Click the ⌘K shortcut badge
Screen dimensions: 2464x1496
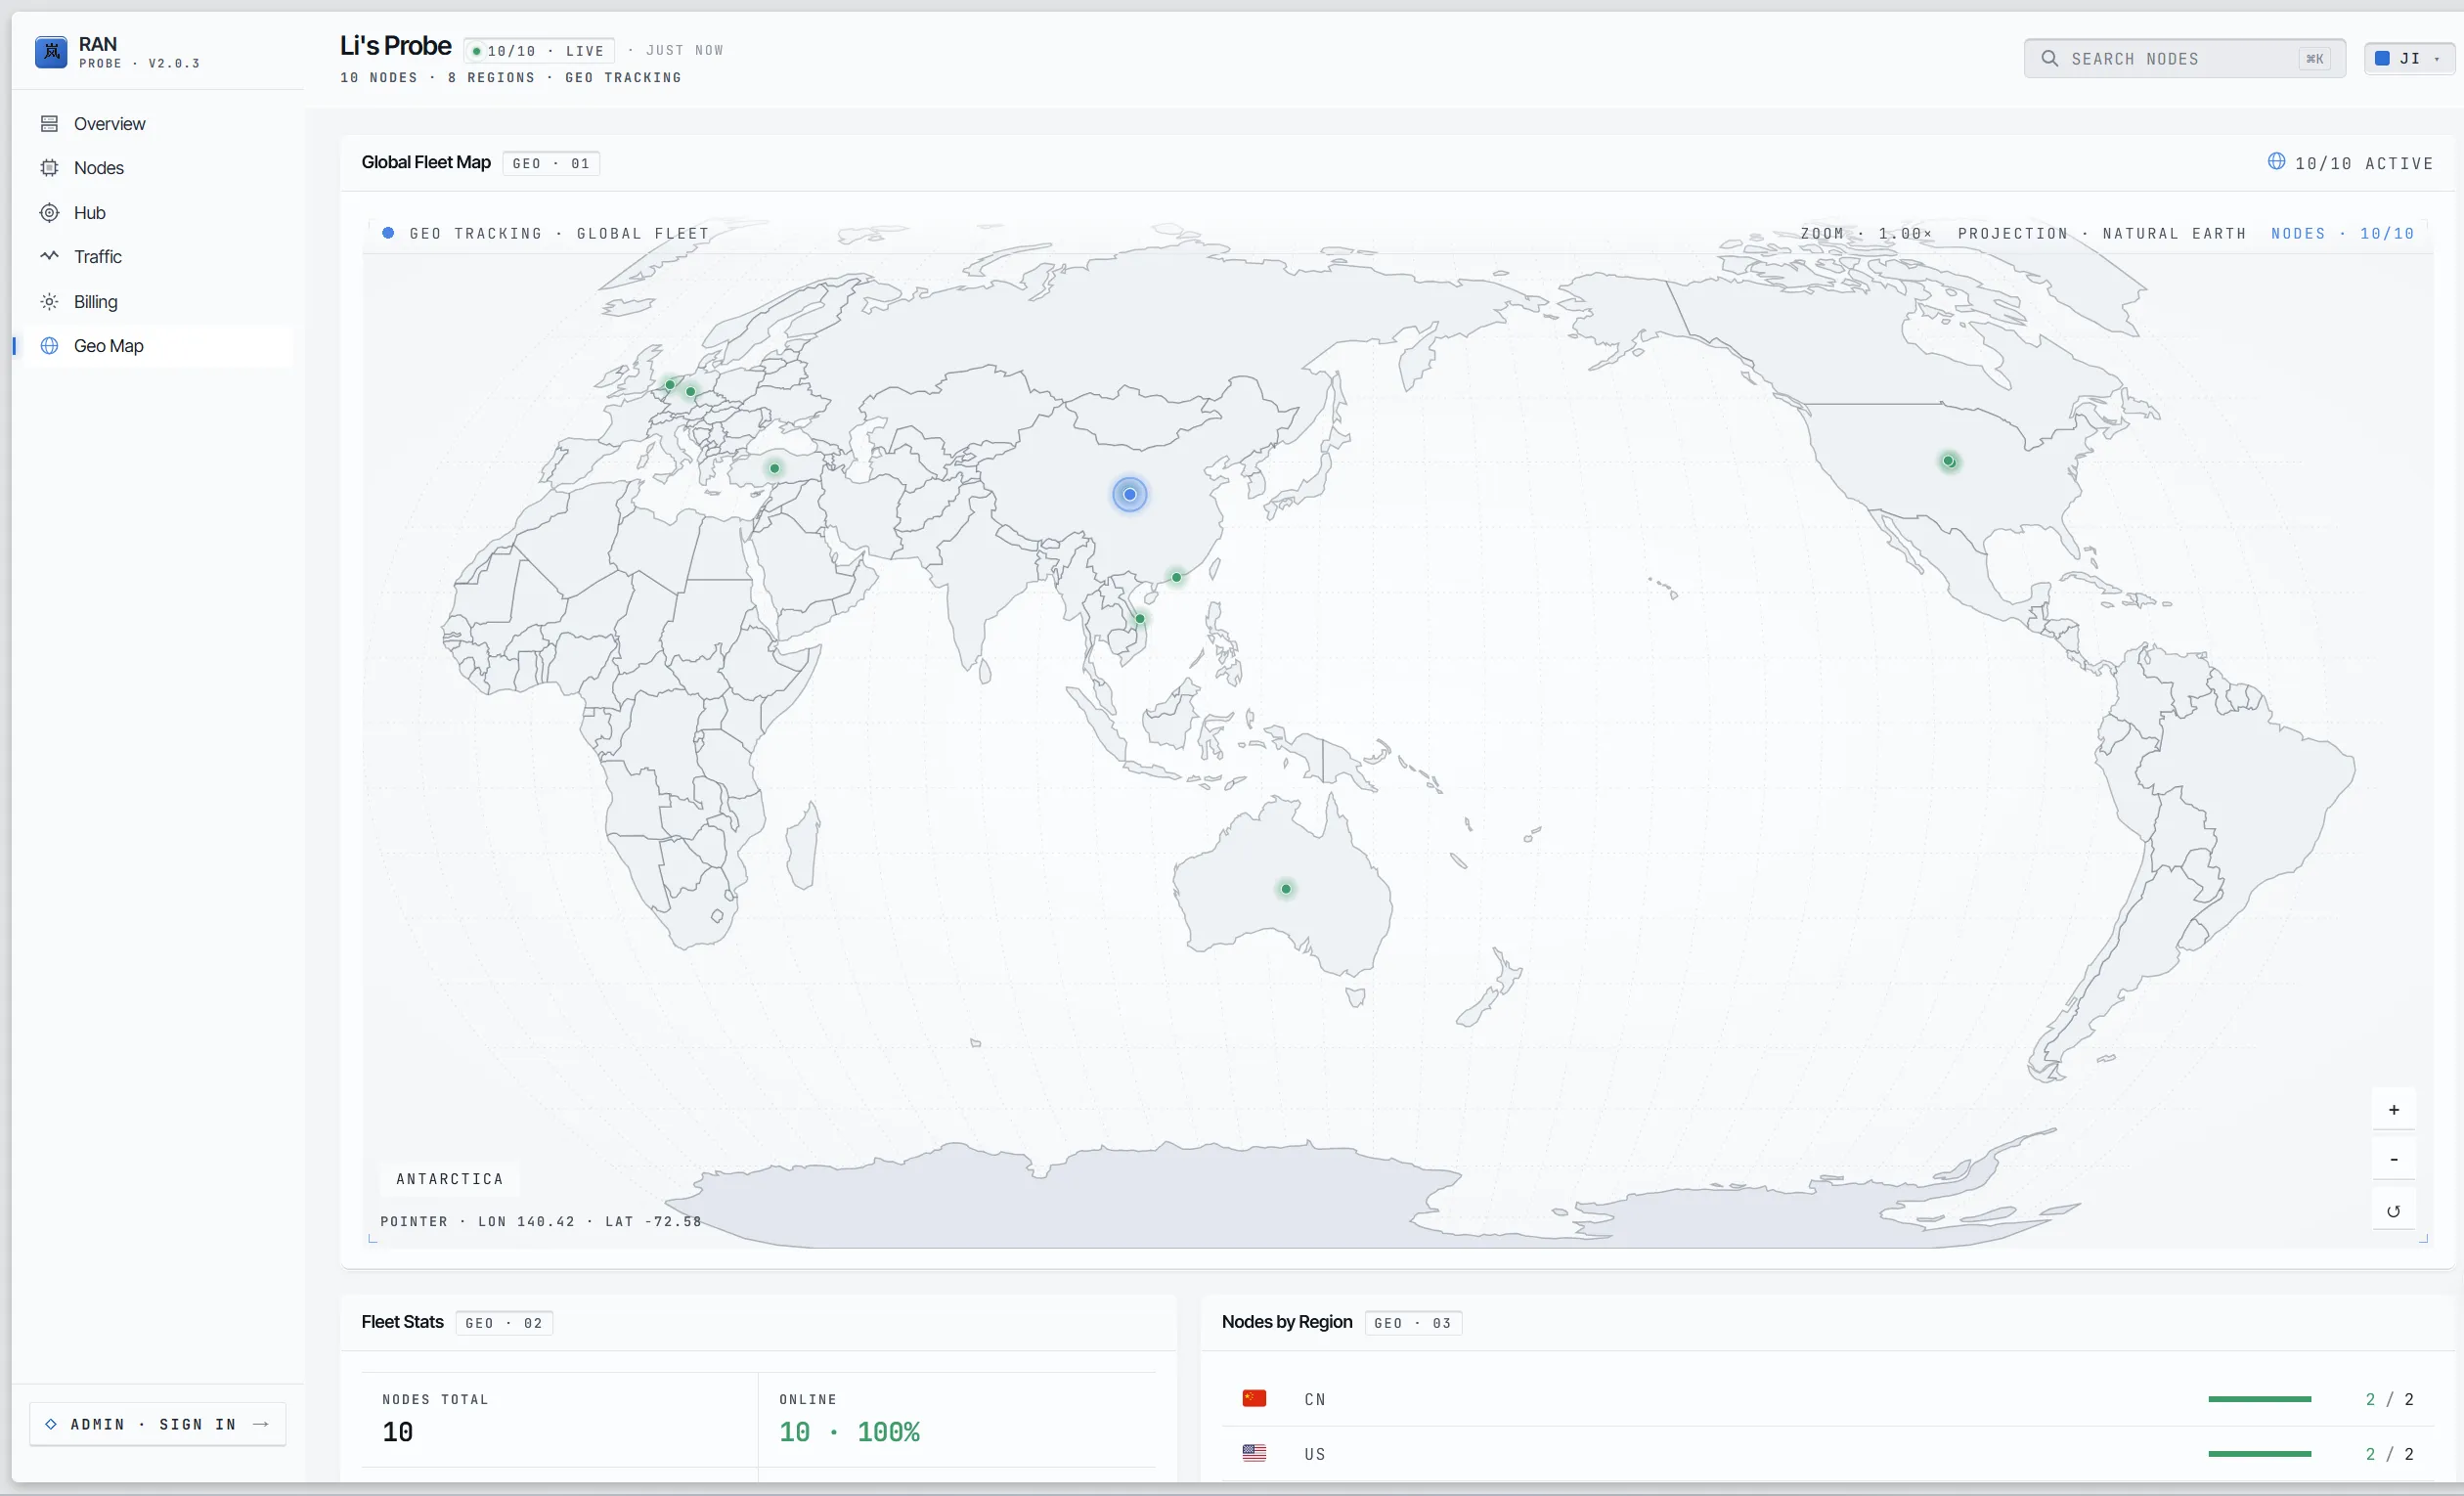pos(2315,59)
